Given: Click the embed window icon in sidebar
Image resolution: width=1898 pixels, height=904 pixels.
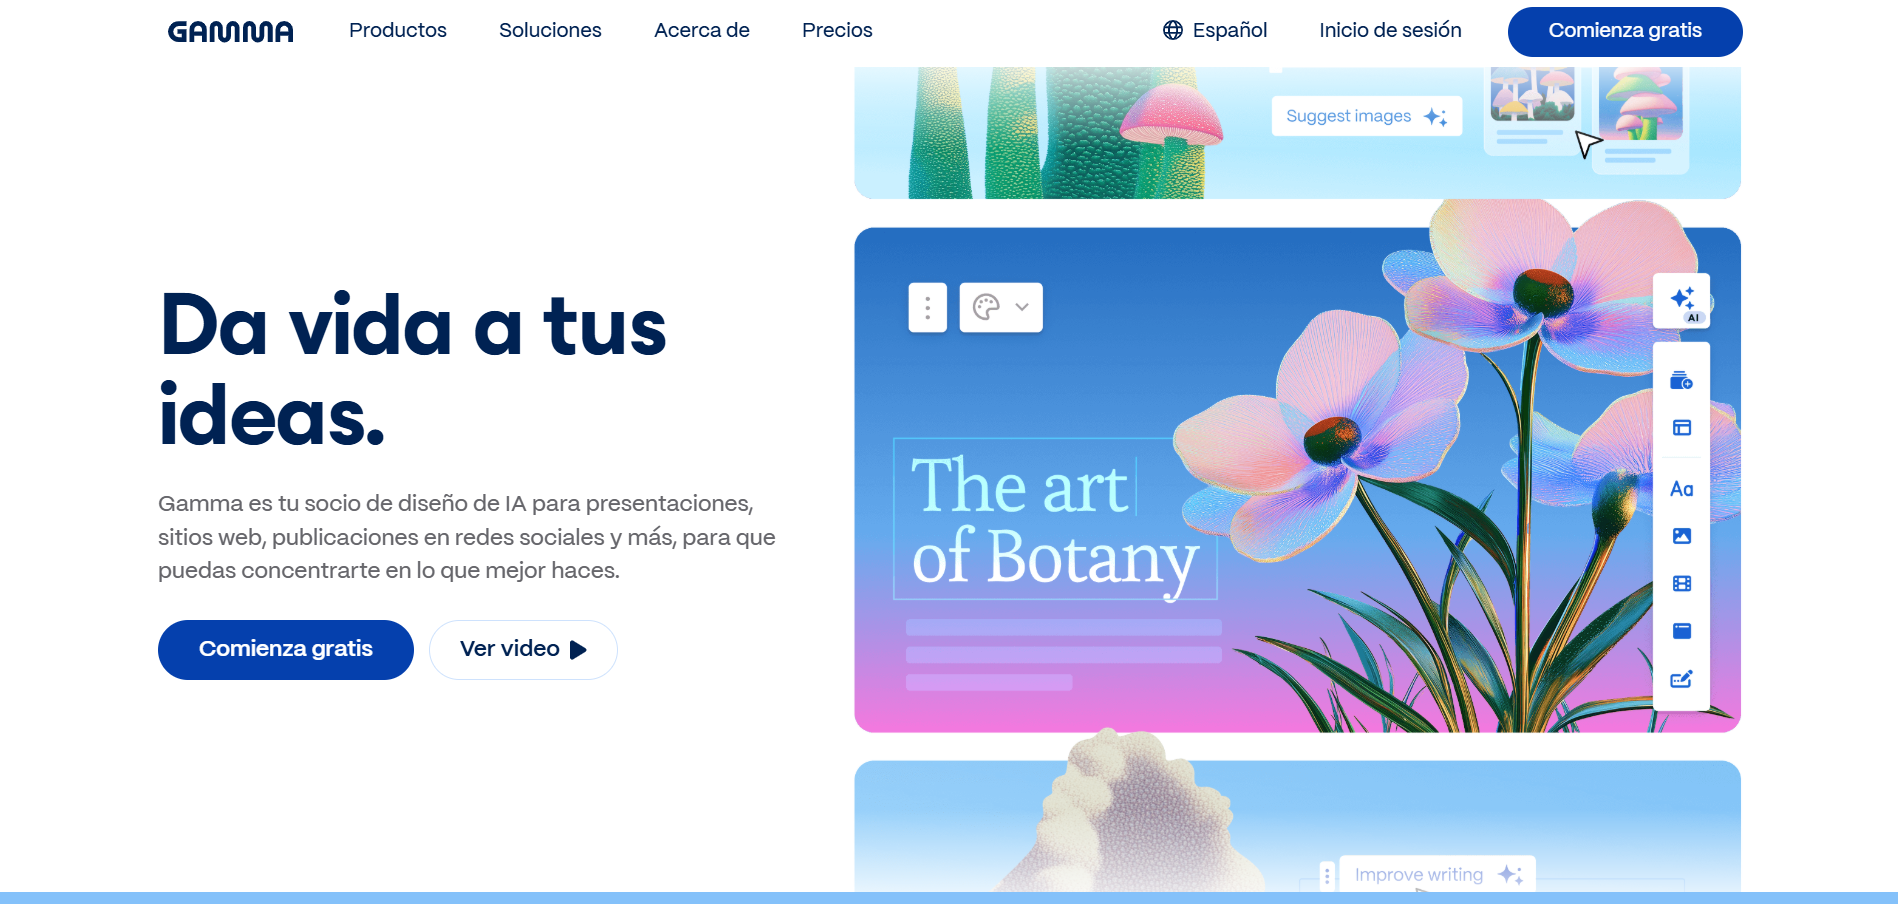Looking at the screenshot, I should [1681, 631].
